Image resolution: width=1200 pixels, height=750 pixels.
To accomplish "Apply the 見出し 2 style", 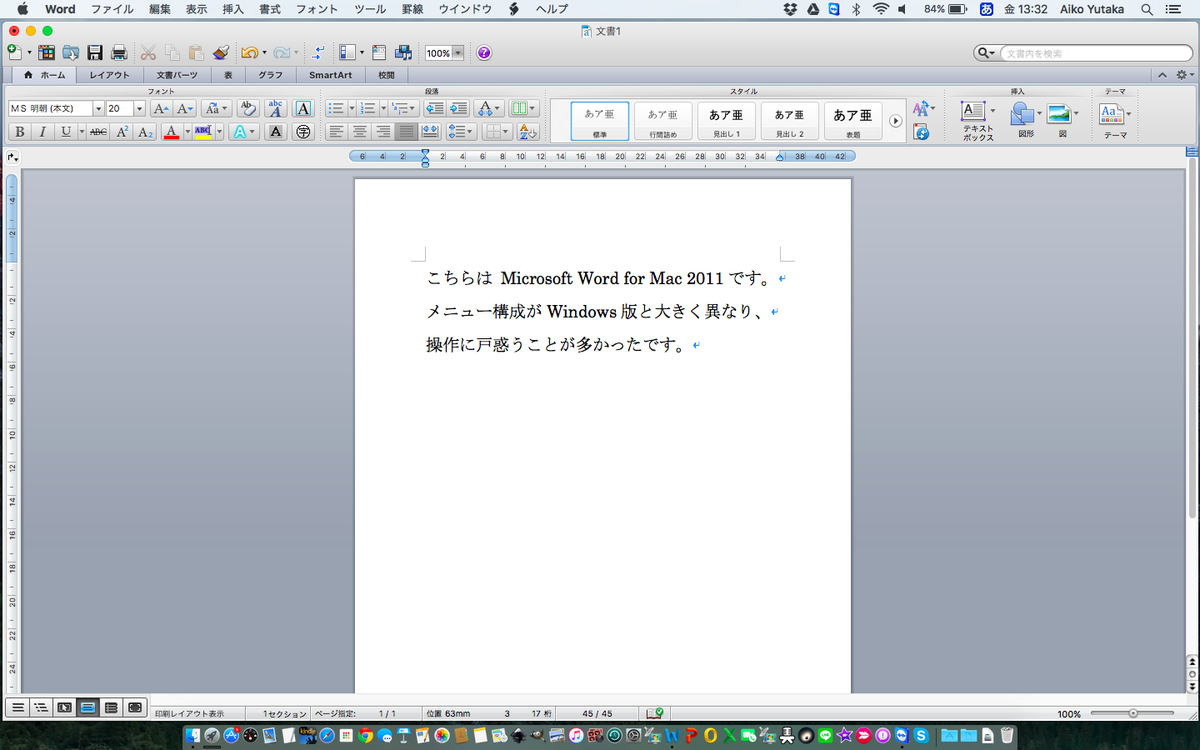I will 790,120.
